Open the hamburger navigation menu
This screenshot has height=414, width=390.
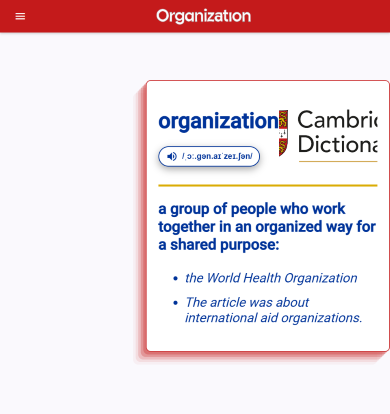pyautogui.click(x=20, y=16)
